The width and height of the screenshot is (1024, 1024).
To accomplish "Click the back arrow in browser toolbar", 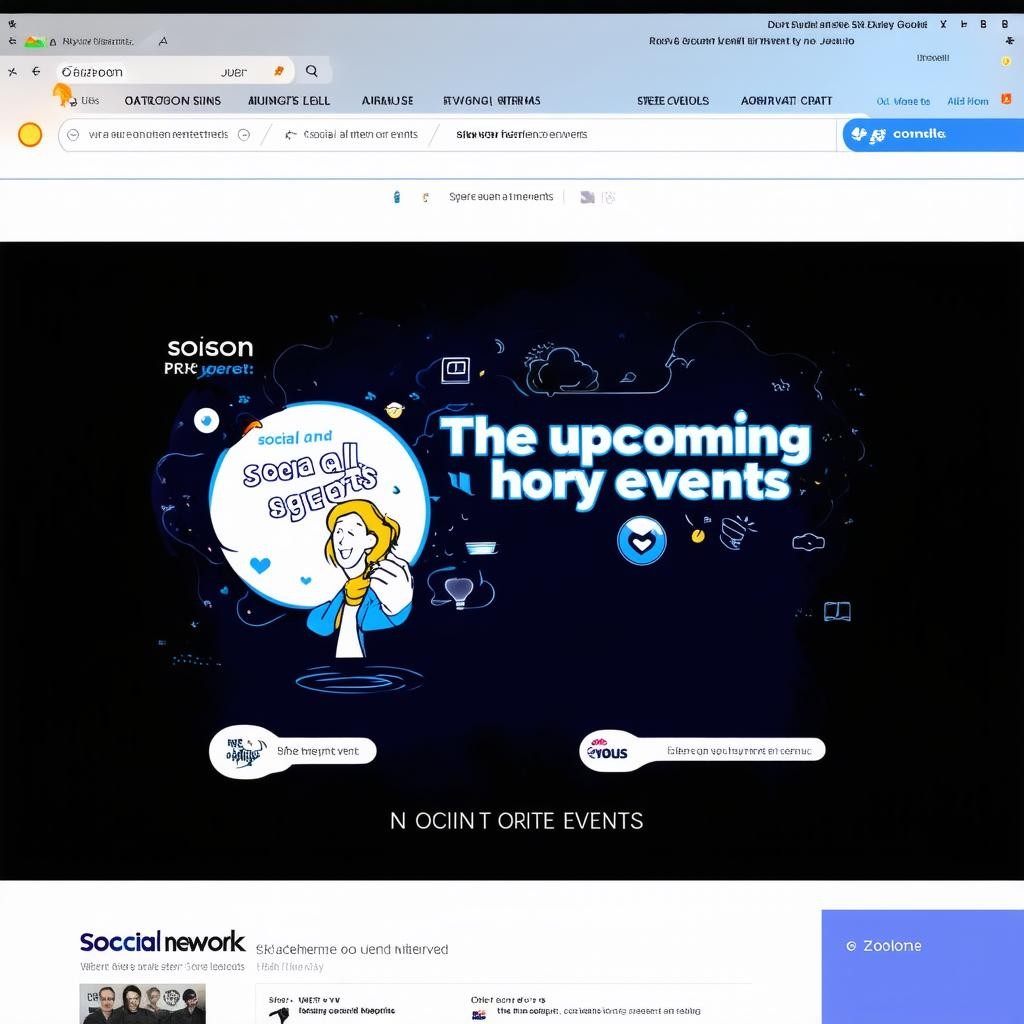I will tap(36, 71).
